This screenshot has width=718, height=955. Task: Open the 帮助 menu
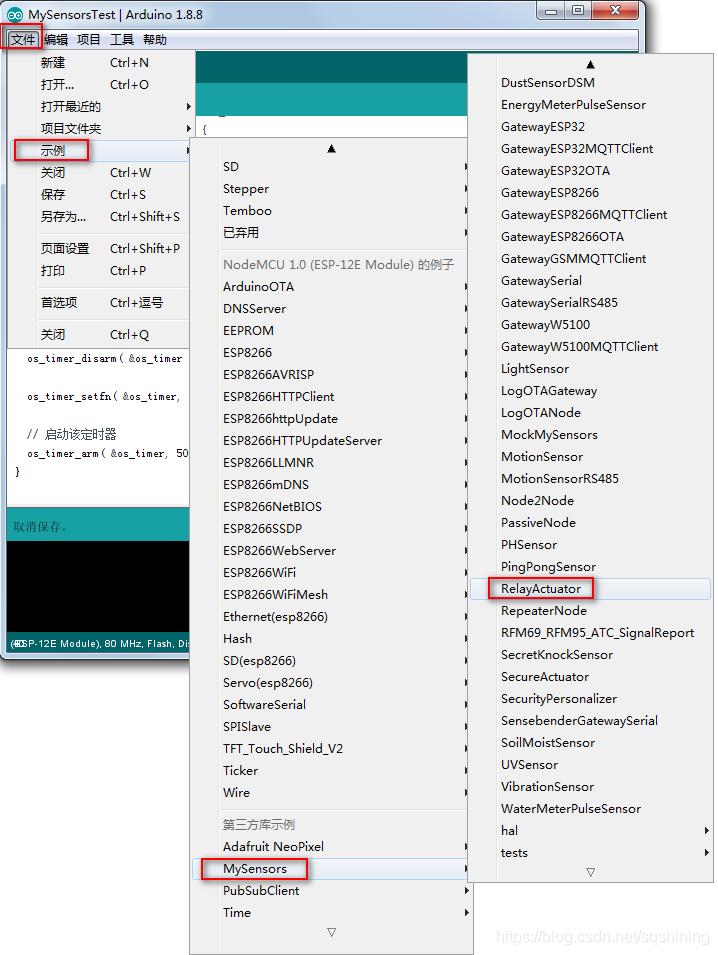pyautogui.click(x=155, y=40)
